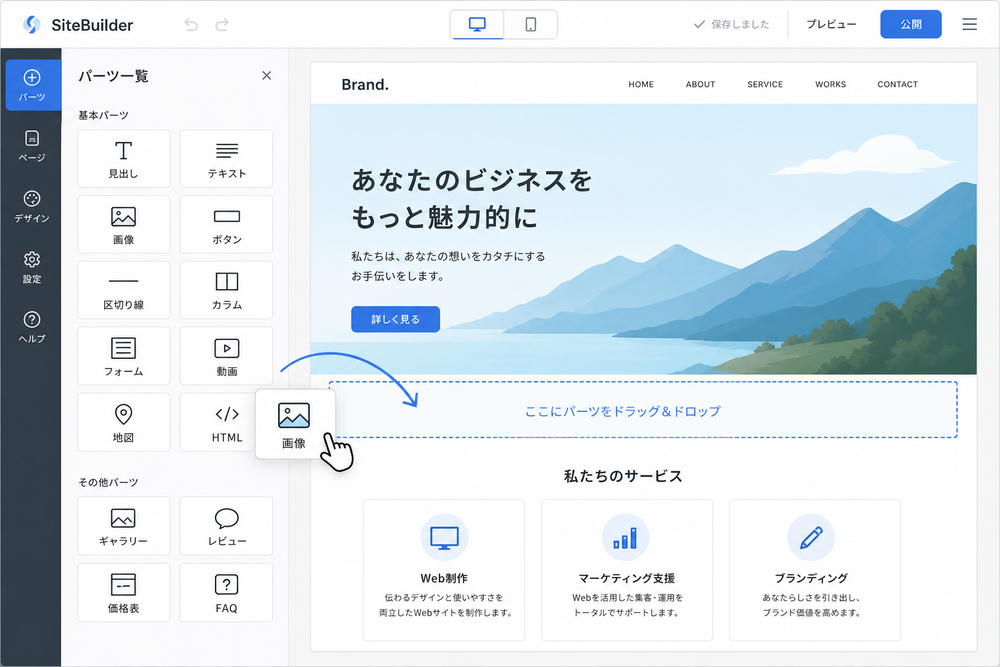Click the Brand. logo in canvas
The width and height of the screenshot is (1000, 667).
click(365, 84)
